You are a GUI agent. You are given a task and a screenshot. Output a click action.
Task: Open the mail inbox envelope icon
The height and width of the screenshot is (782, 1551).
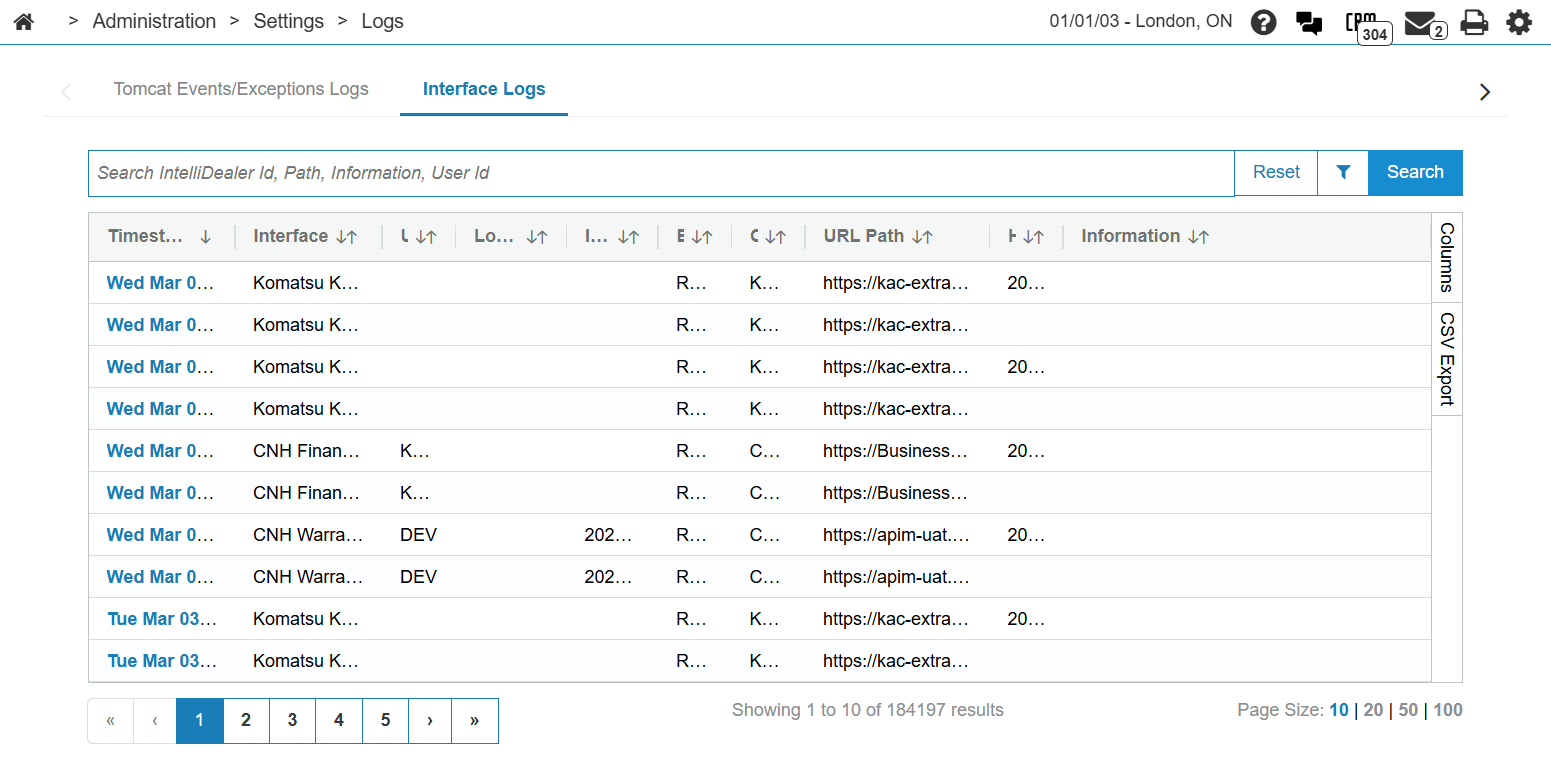[1420, 22]
